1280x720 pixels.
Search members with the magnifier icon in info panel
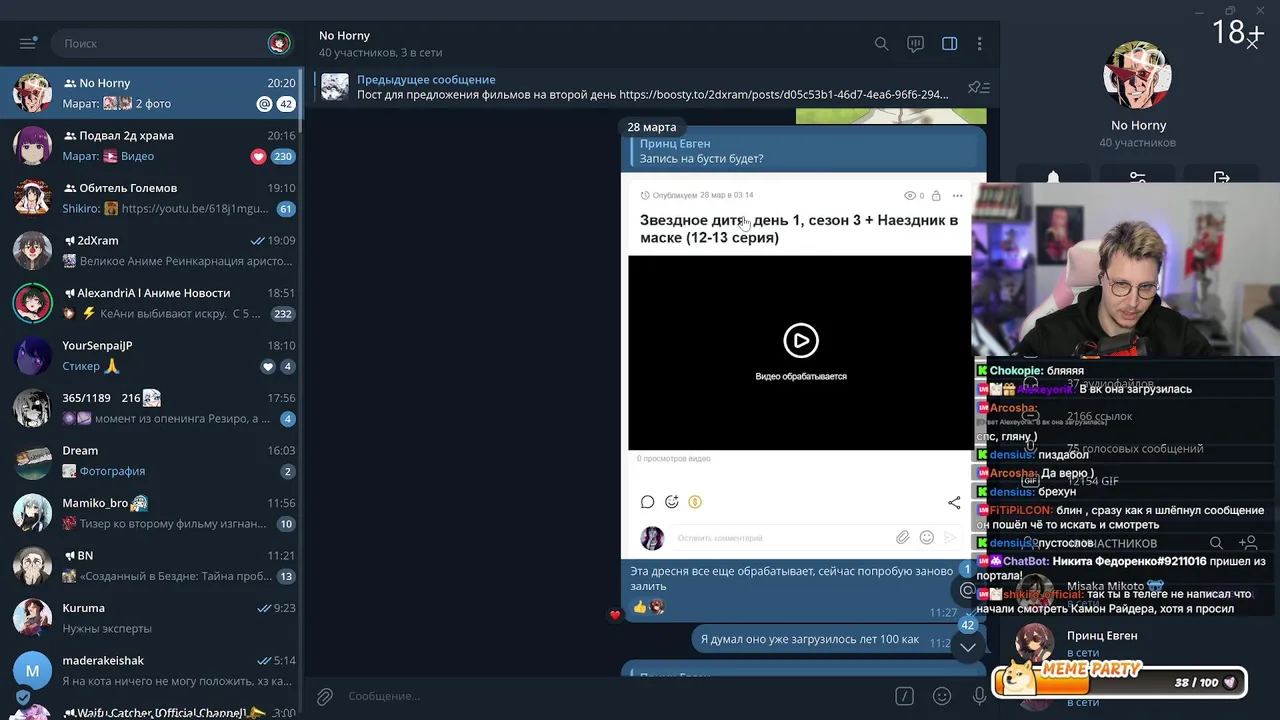(x=1216, y=543)
